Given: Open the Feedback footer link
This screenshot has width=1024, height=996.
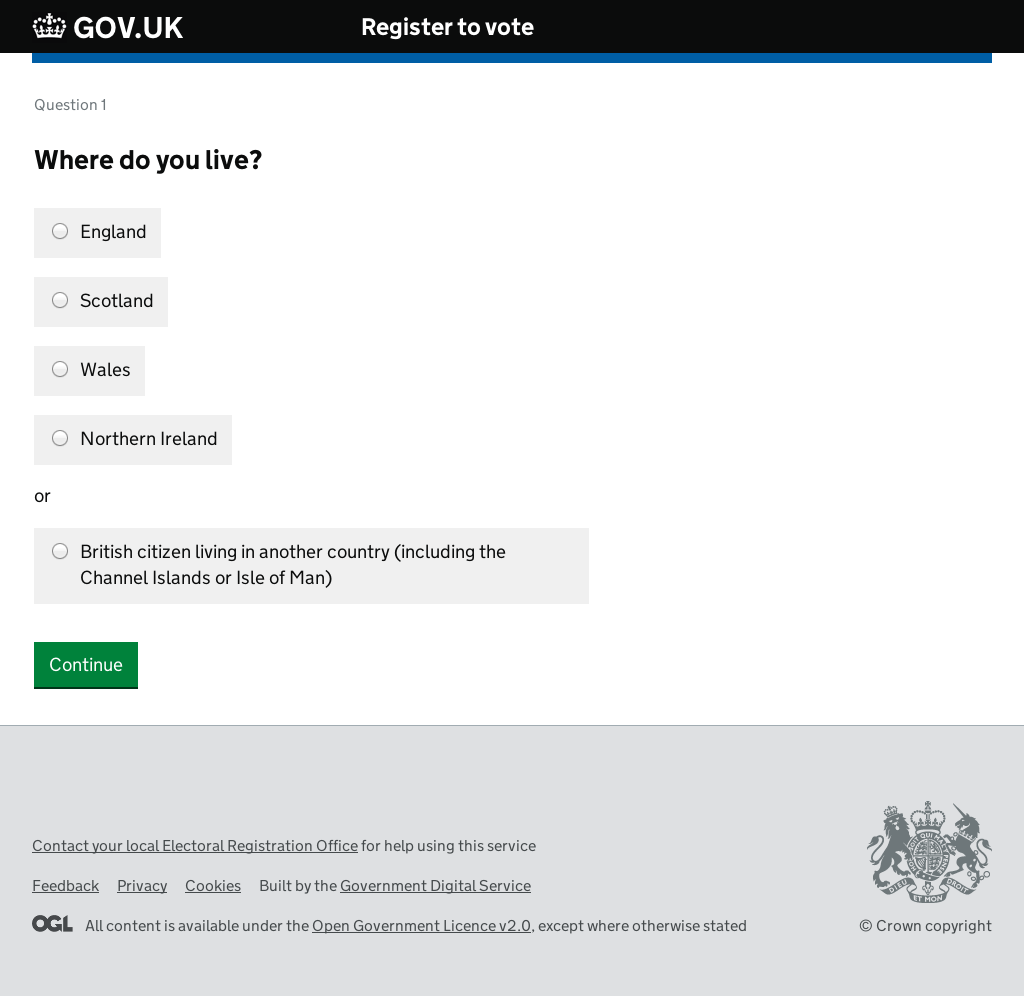Looking at the screenshot, I should point(65,886).
